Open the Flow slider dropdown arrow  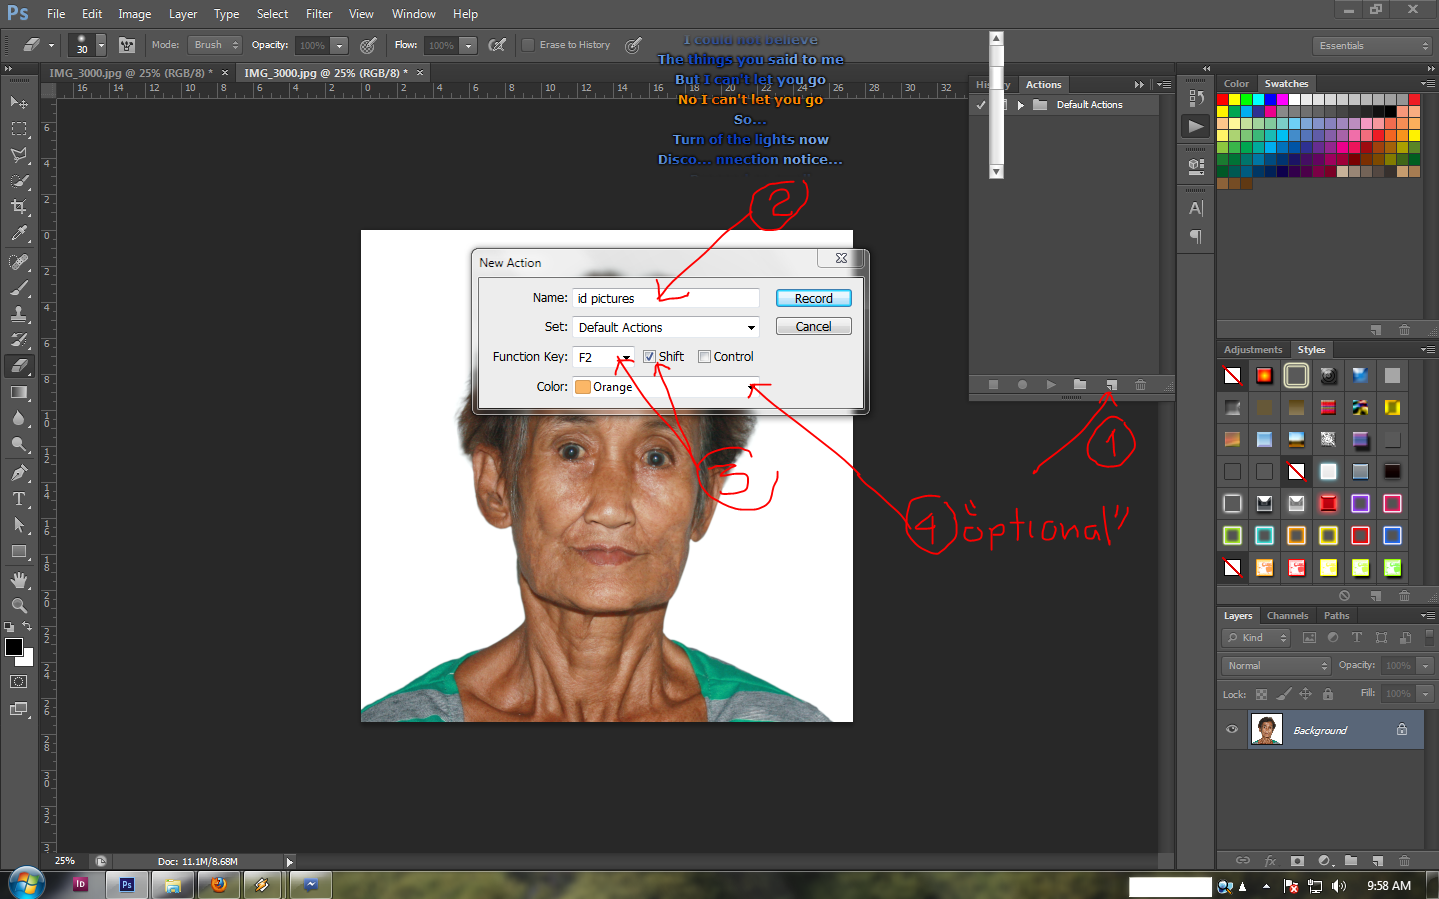468,45
